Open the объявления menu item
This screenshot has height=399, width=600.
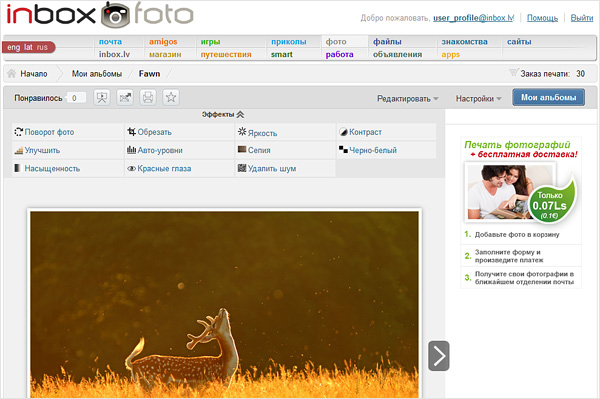point(397,54)
